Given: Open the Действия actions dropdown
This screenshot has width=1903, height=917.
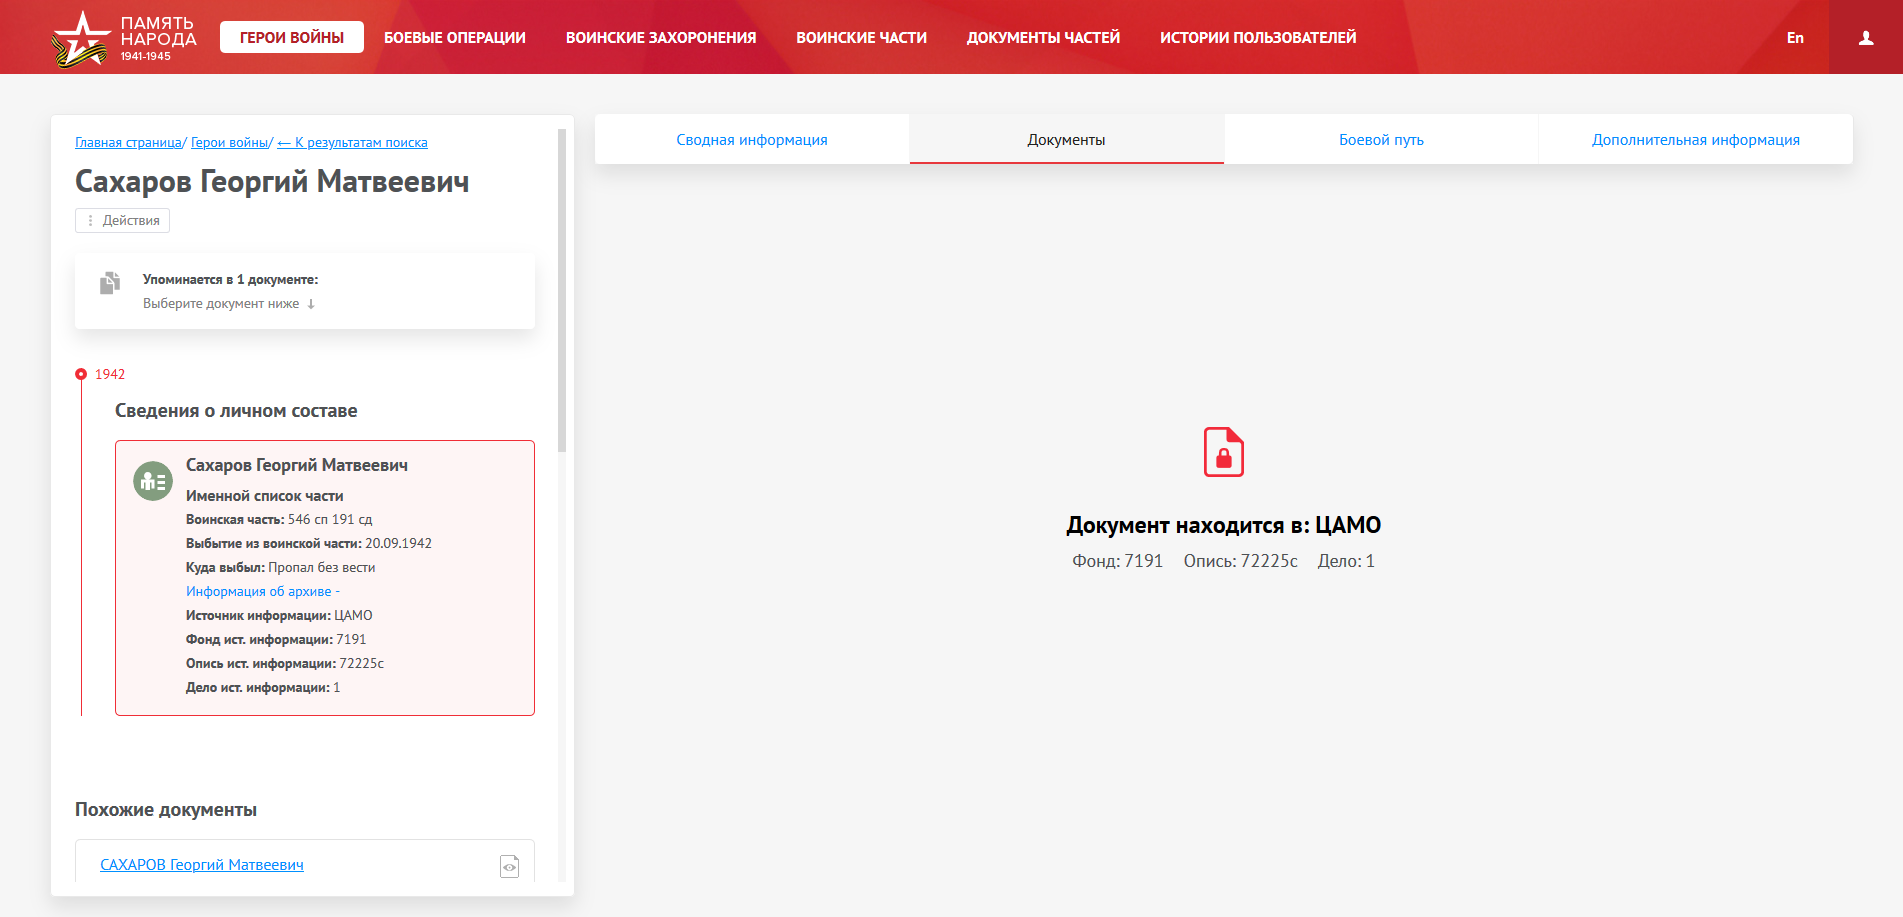Looking at the screenshot, I should [x=123, y=221].
